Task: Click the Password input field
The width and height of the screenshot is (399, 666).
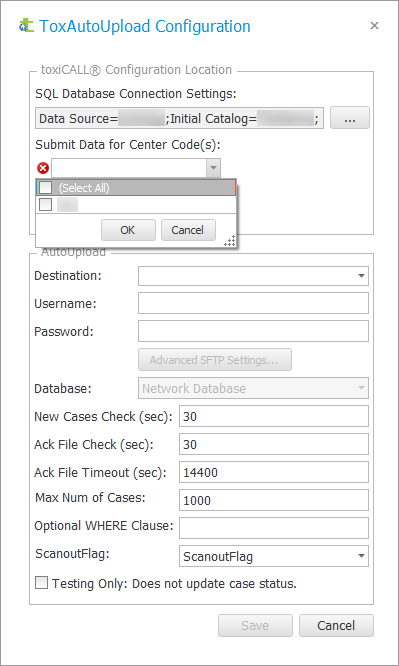Action: (x=253, y=331)
